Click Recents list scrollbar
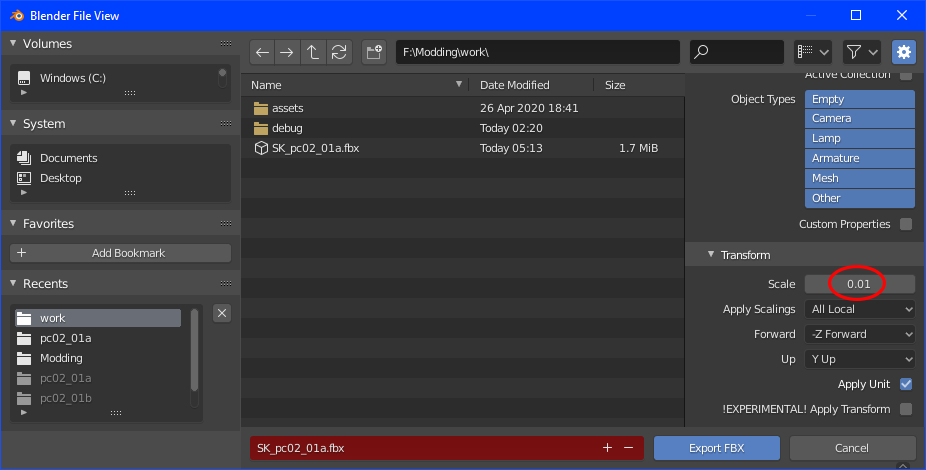Screen dimensions: 926x470 (194, 350)
